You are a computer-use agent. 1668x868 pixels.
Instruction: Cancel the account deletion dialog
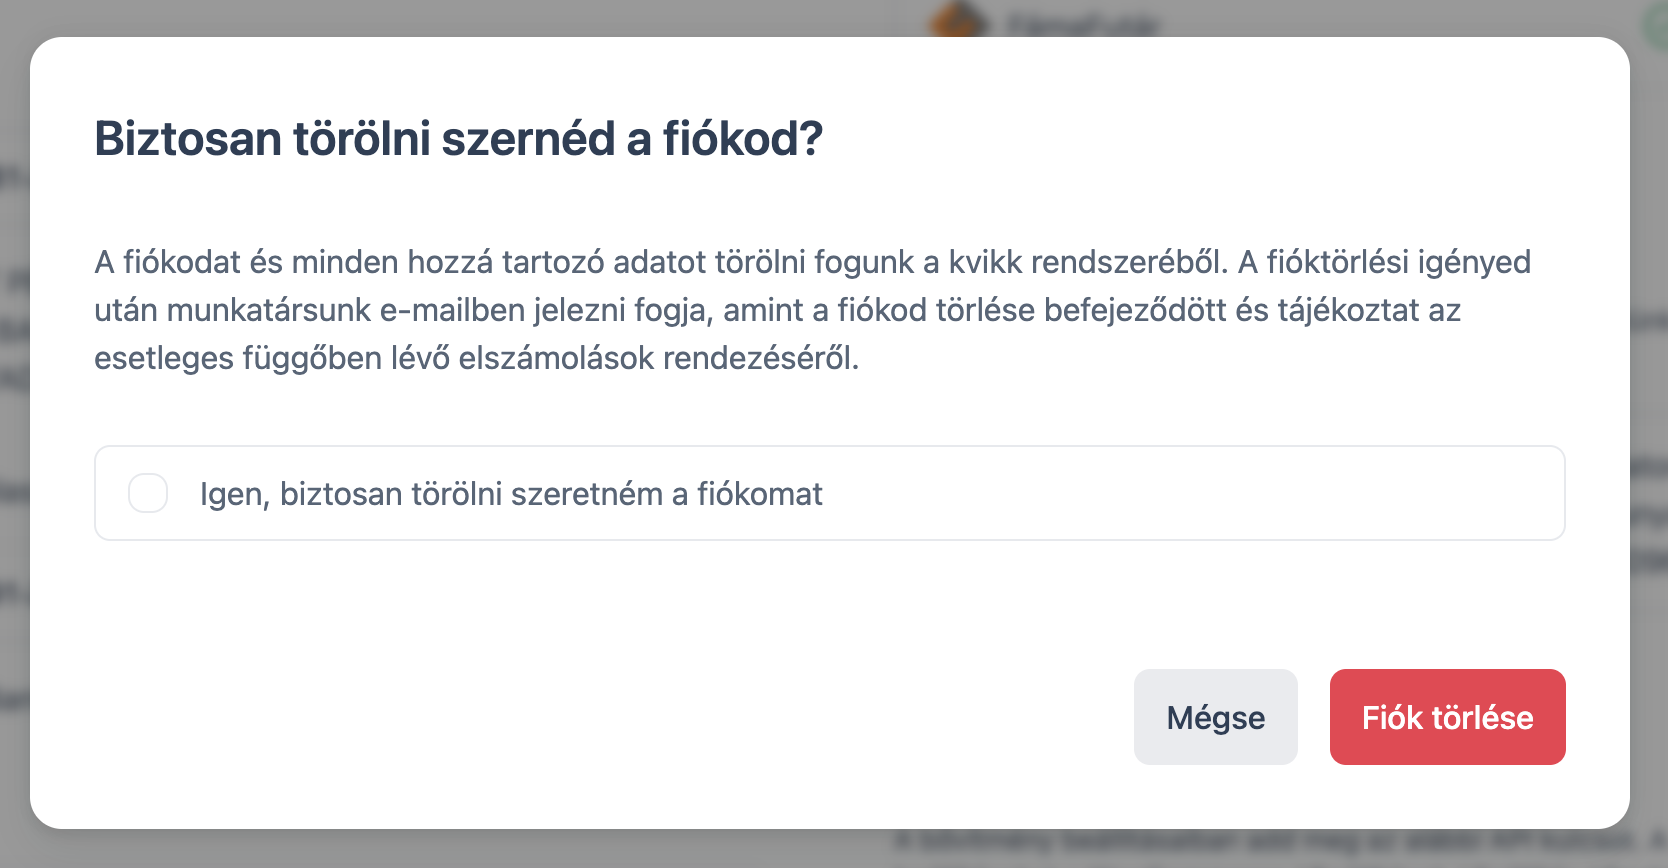click(1215, 717)
